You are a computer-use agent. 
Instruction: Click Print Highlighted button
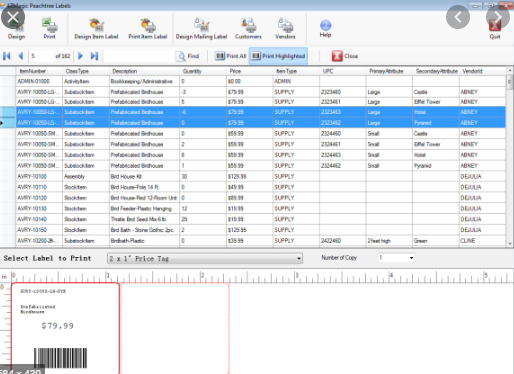[x=278, y=56]
